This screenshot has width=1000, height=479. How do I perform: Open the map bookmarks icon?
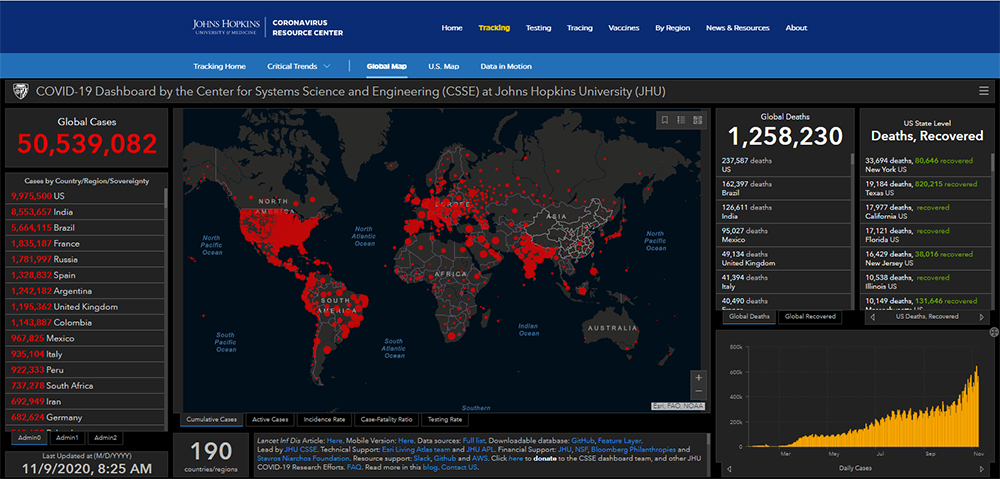(x=665, y=120)
